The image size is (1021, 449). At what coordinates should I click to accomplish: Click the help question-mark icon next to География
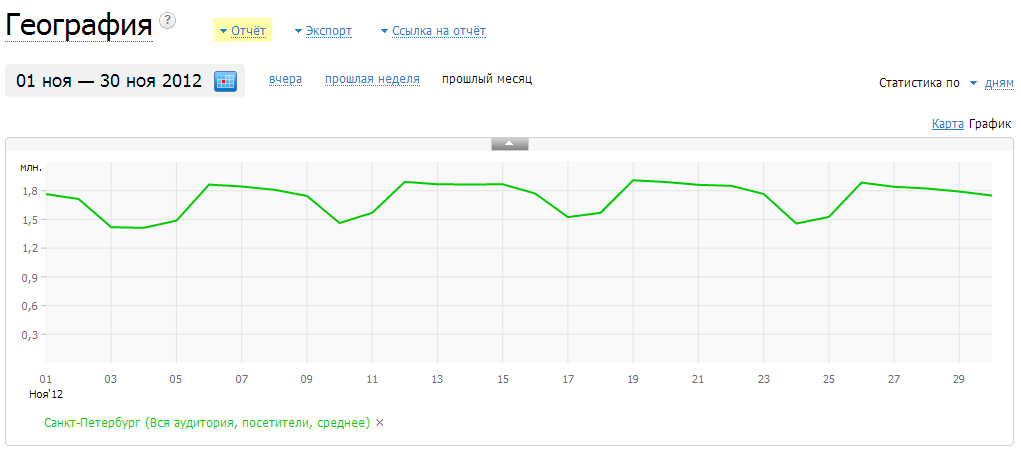coord(168,21)
